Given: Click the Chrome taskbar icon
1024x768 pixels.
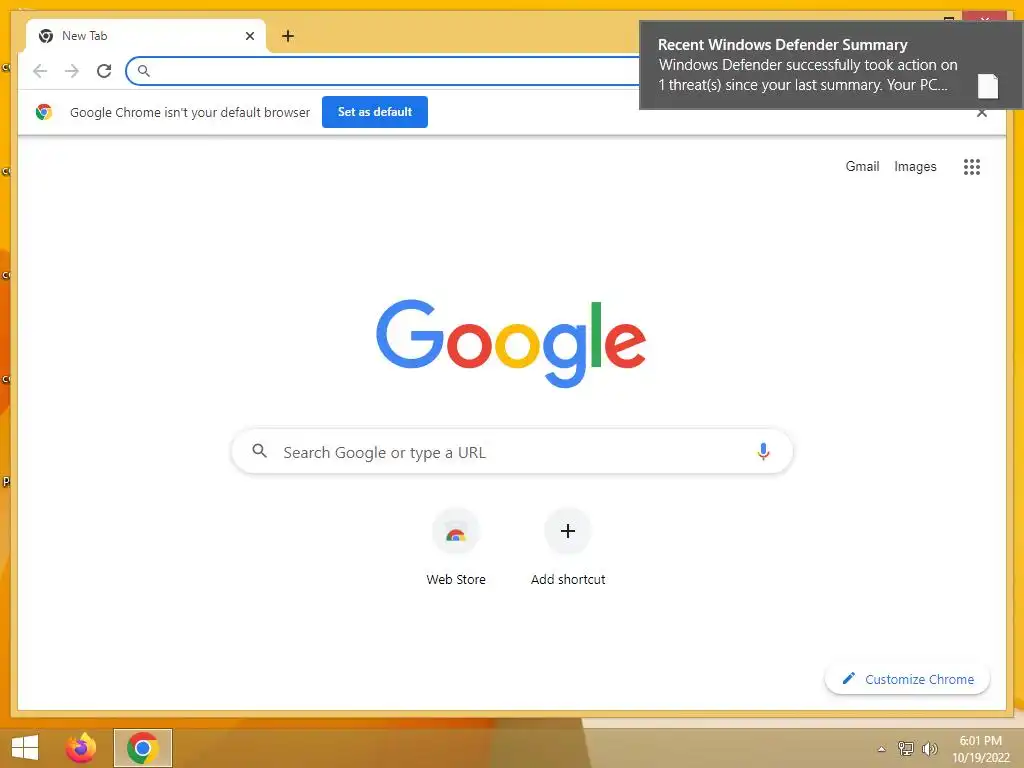Looking at the screenshot, I should point(142,748).
